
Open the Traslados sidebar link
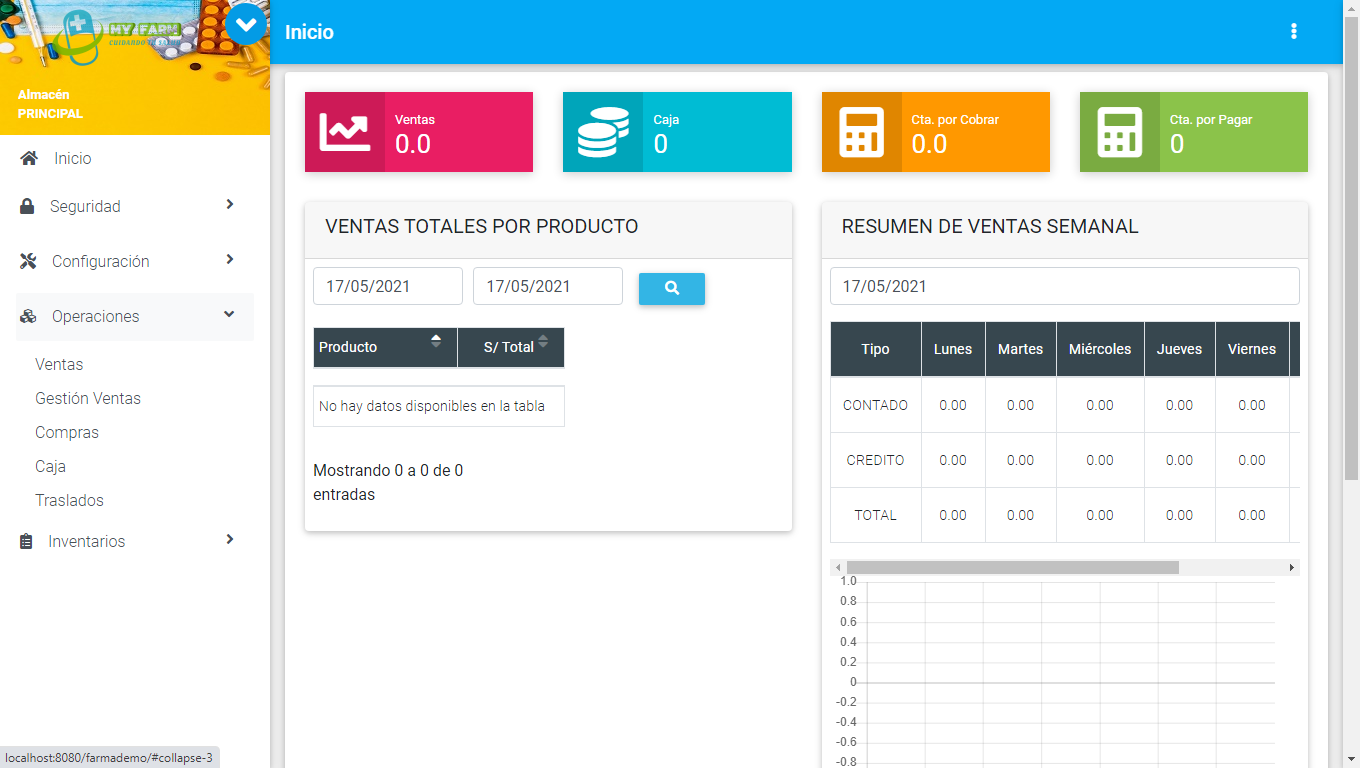point(69,500)
